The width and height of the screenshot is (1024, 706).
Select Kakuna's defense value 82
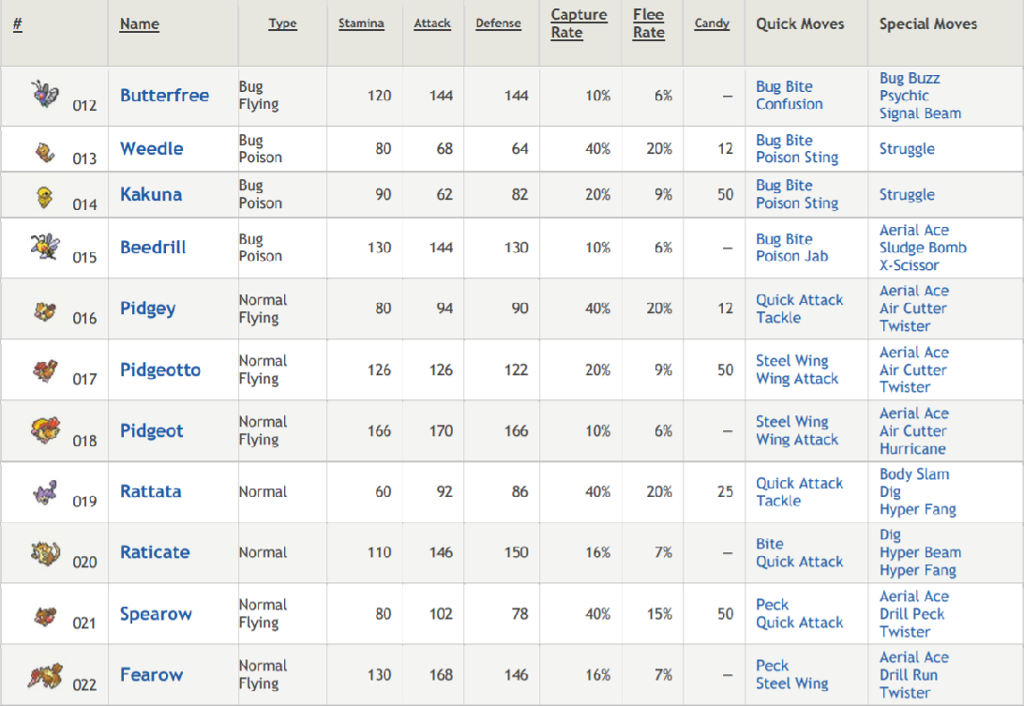click(520, 195)
